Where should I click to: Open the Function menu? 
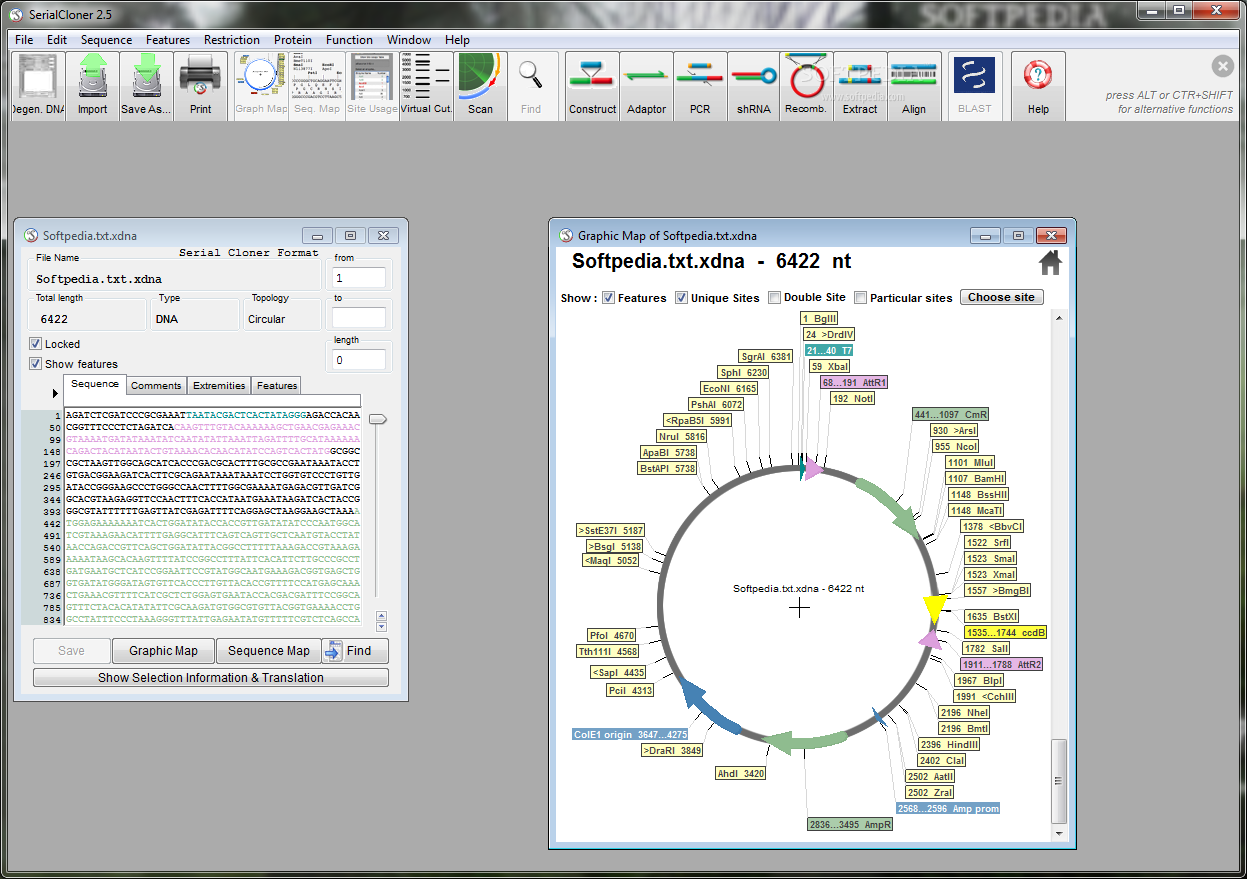click(350, 40)
